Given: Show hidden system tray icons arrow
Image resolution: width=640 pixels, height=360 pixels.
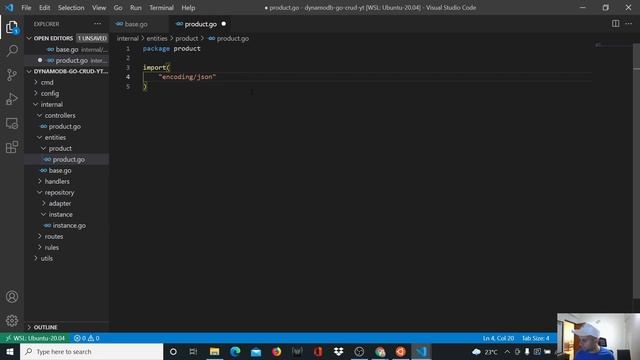Looking at the screenshot, I should [x=507, y=351].
